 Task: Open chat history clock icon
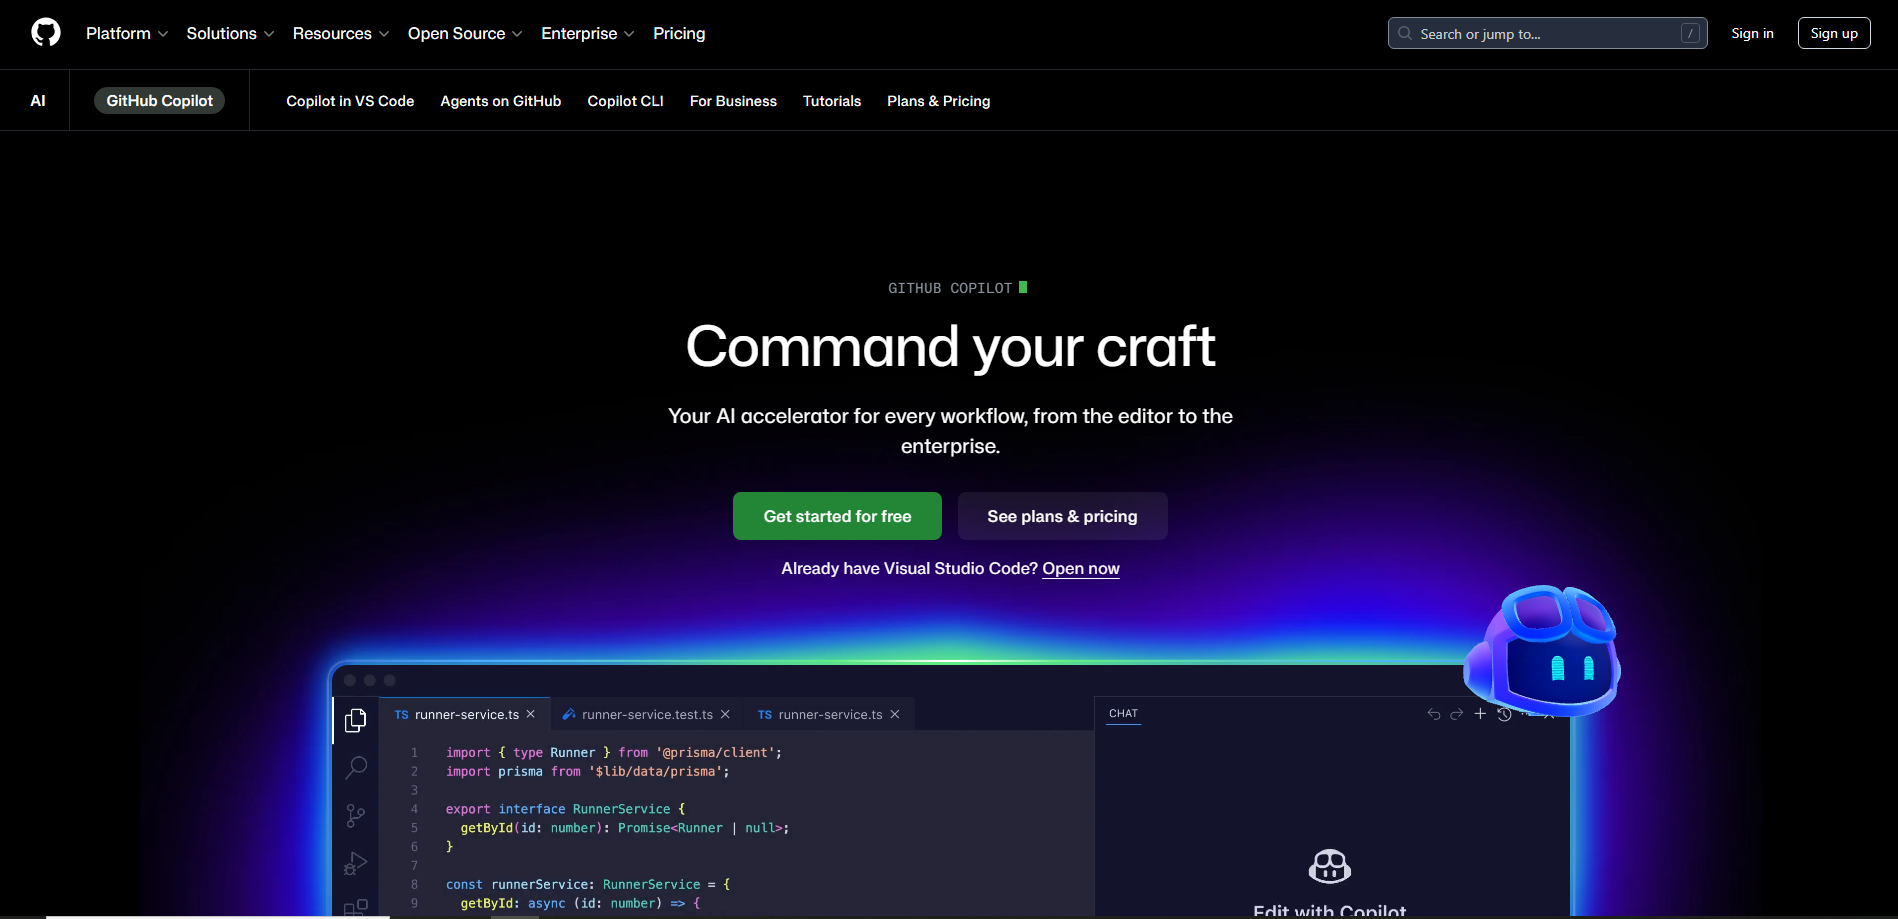pos(1504,714)
